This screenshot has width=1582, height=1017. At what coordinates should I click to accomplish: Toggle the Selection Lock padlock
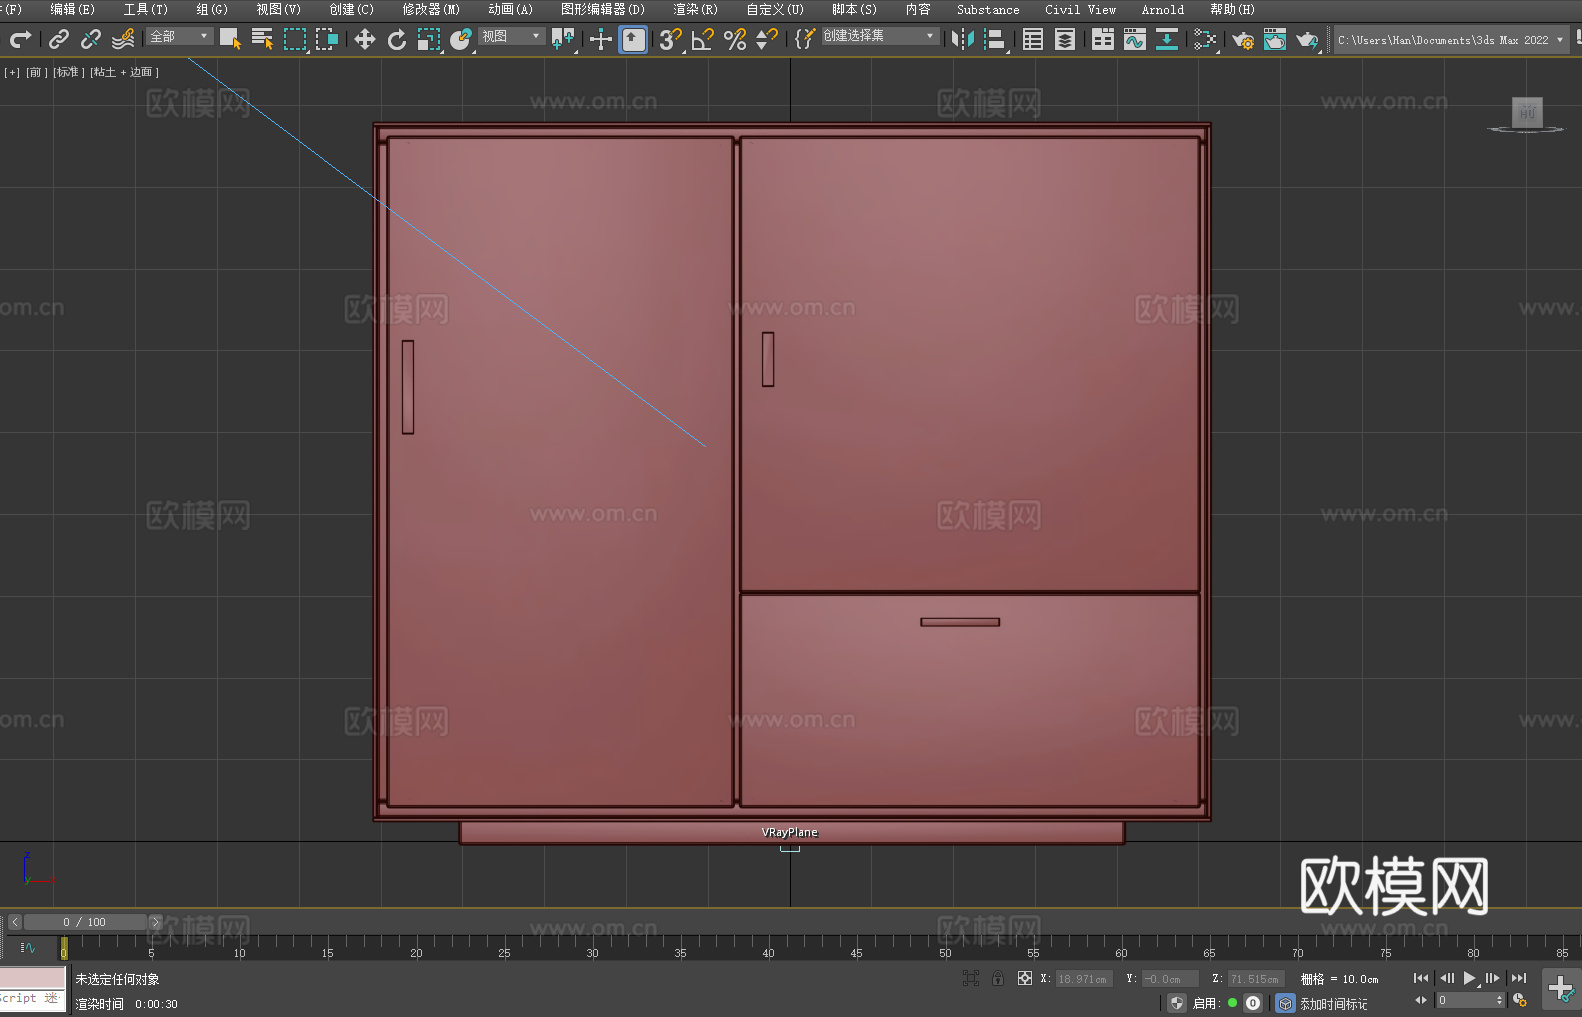(x=998, y=978)
